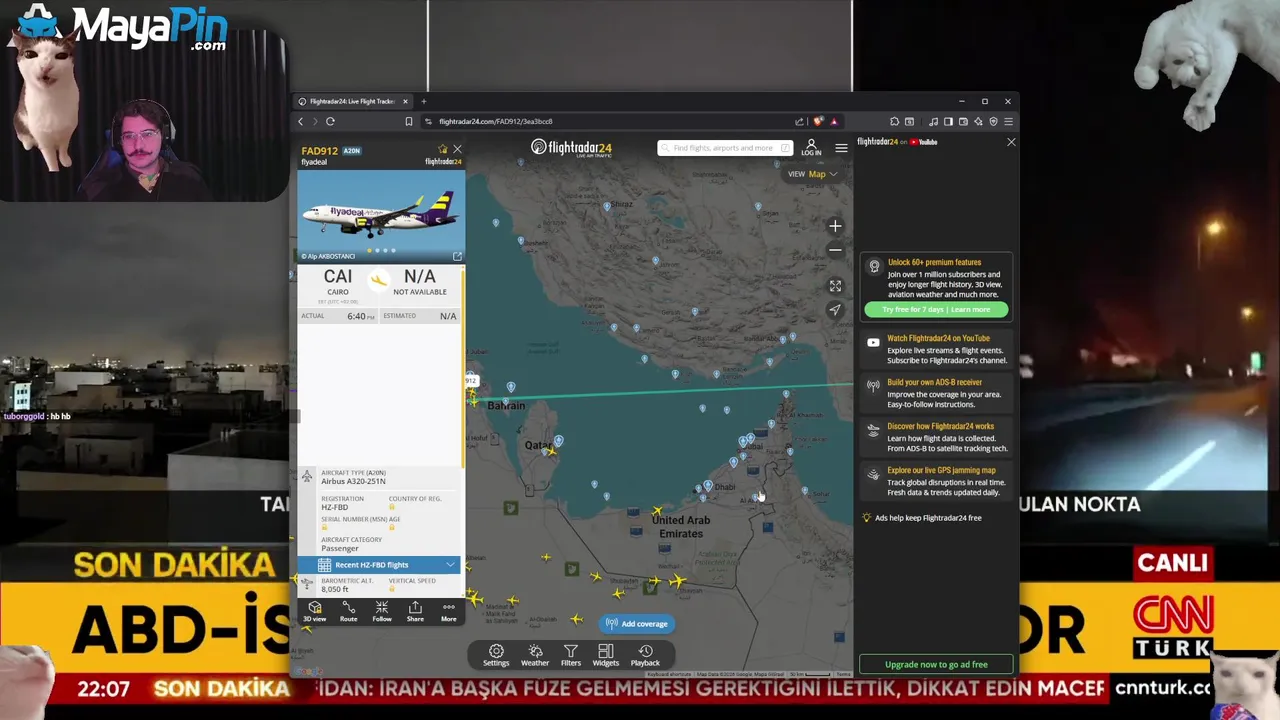This screenshot has height=720, width=1280.
Task: Click Upgrade now to go ad free
Action: [x=936, y=664]
